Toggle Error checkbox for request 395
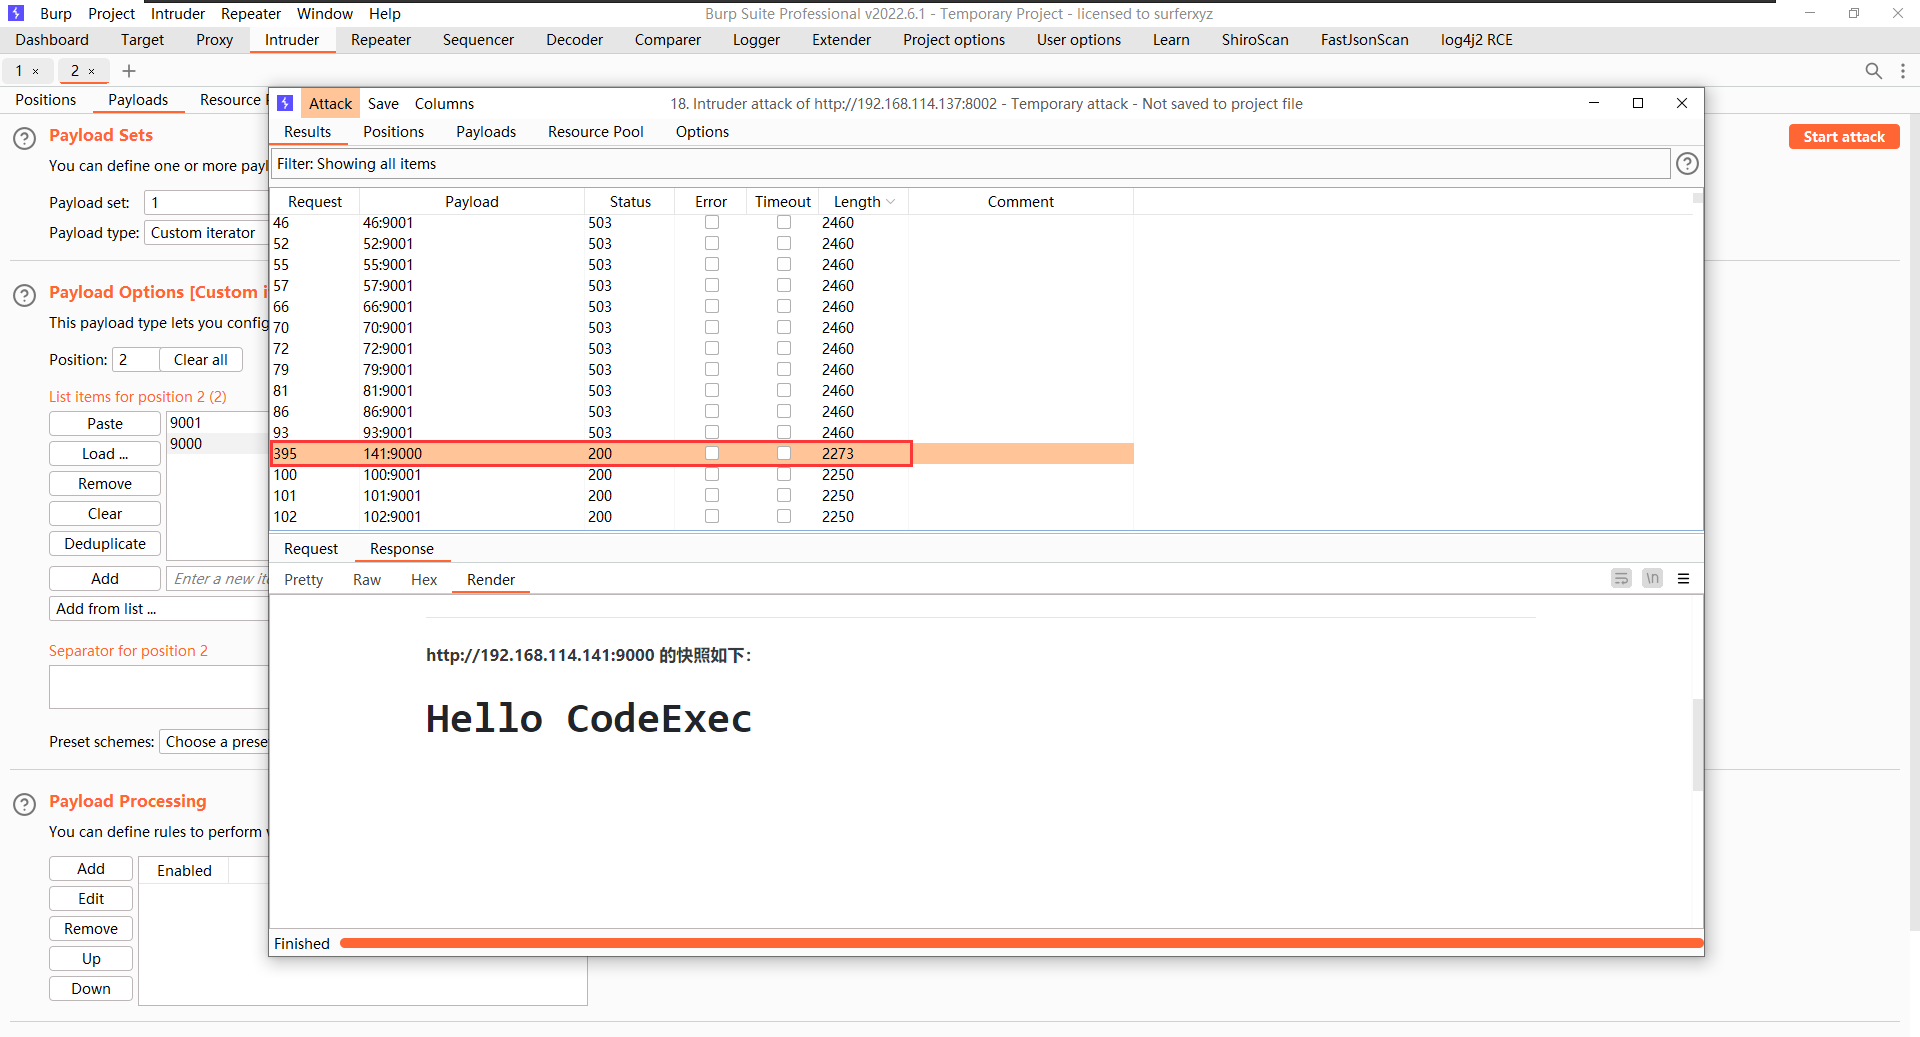This screenshot has height=1037, width=1920. (712, 453)
